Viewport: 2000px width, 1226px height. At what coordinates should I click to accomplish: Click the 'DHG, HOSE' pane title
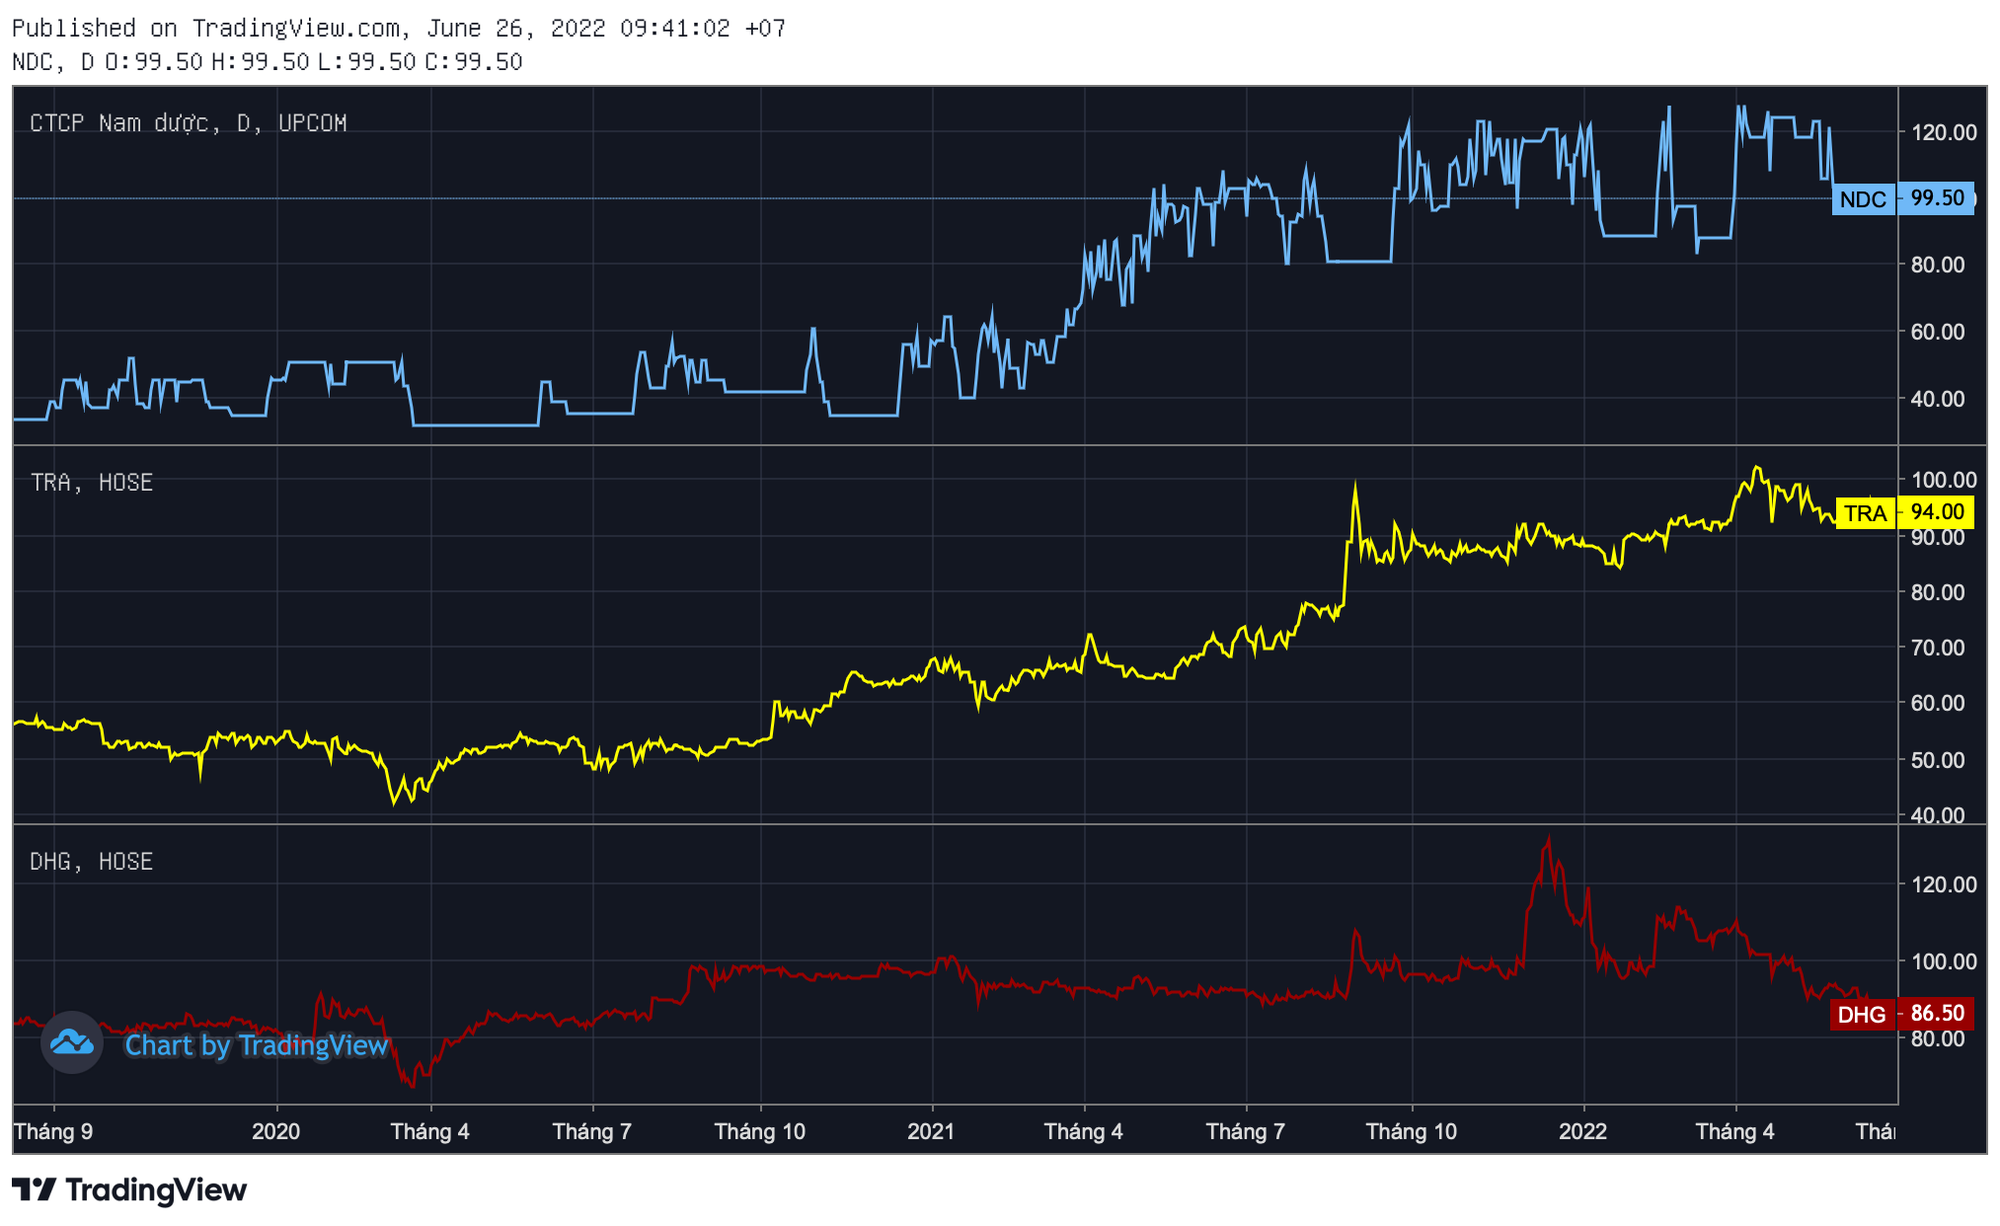tap(91, 862)
